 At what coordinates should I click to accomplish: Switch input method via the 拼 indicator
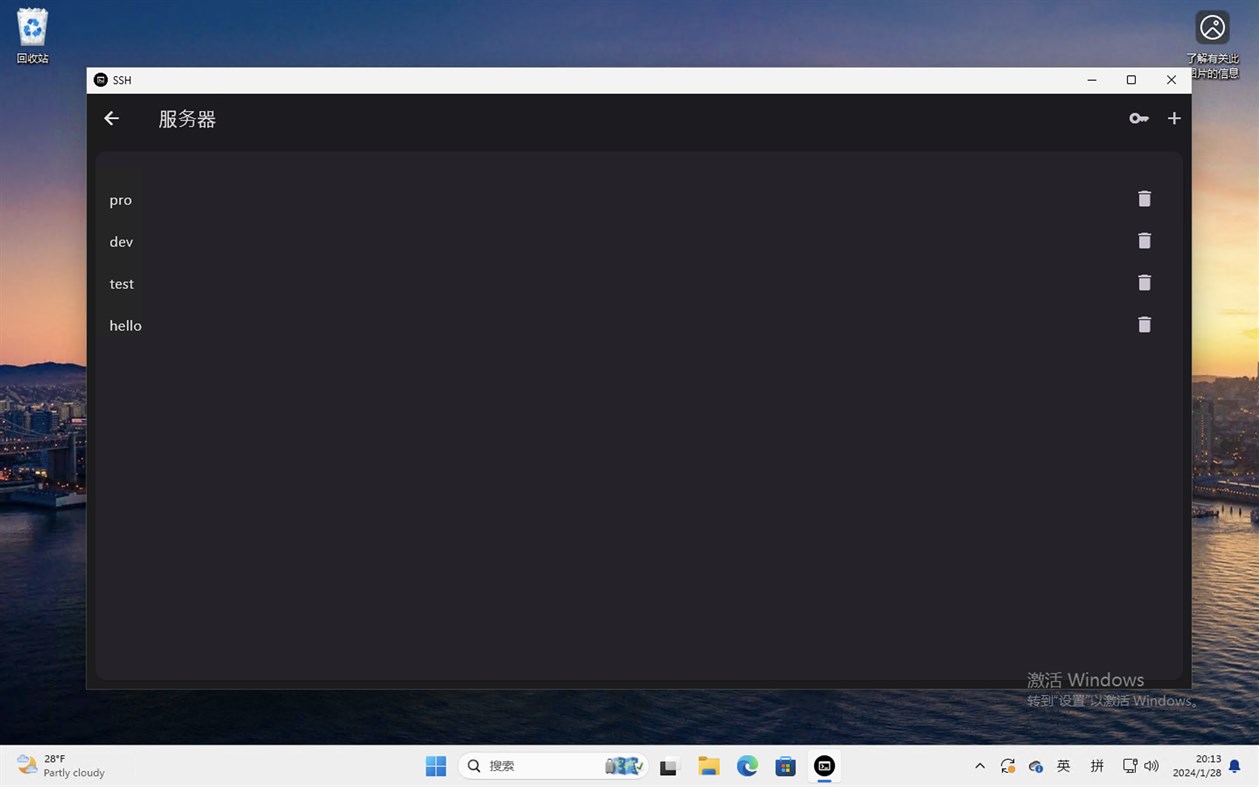[x=1096, y=766]
